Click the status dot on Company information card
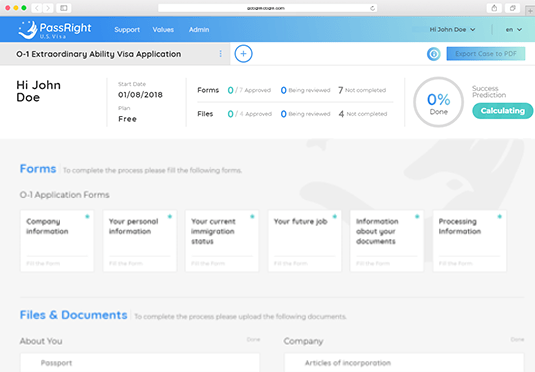Viewport: 535px width, 372px height. (x=87, y=216)
